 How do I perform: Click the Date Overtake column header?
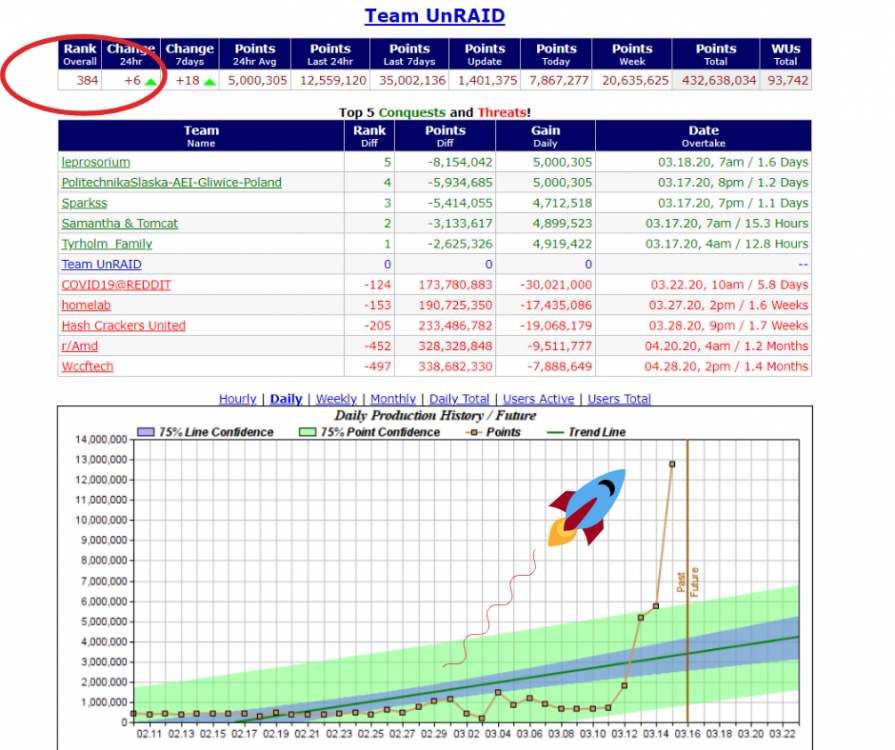pyautogui.click(x=703, y=136)
